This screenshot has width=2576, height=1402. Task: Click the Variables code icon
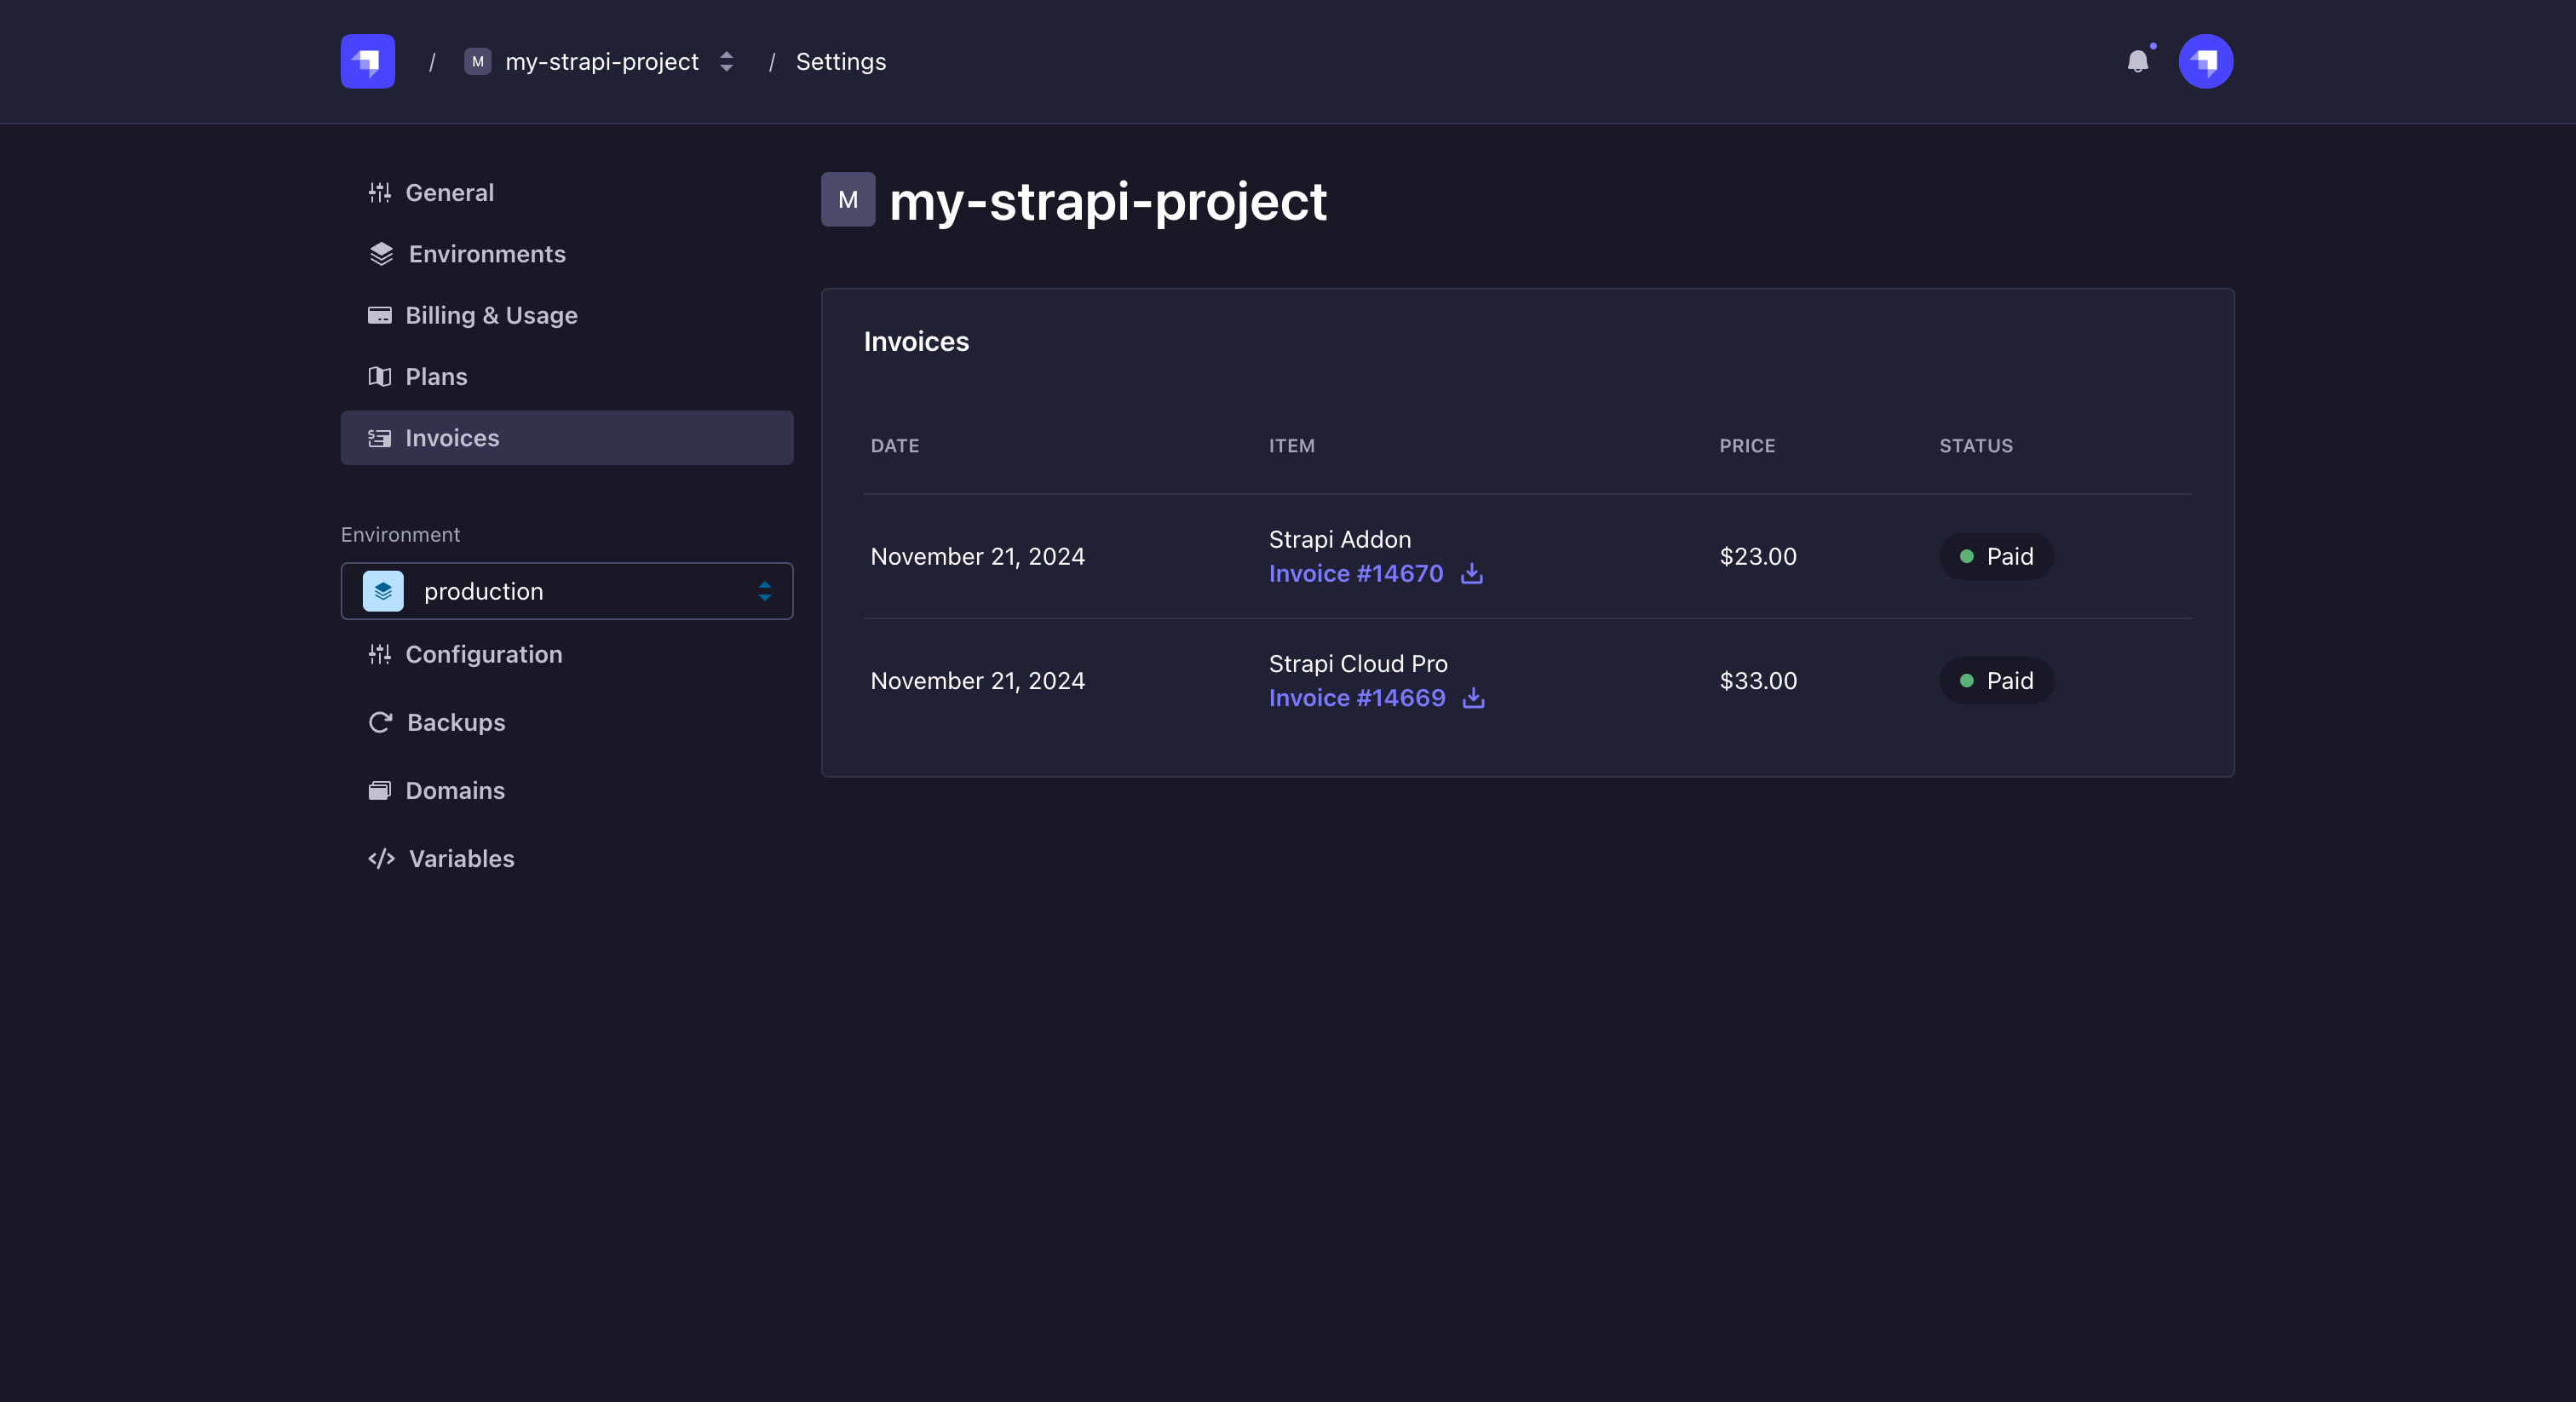click(380, 859)
